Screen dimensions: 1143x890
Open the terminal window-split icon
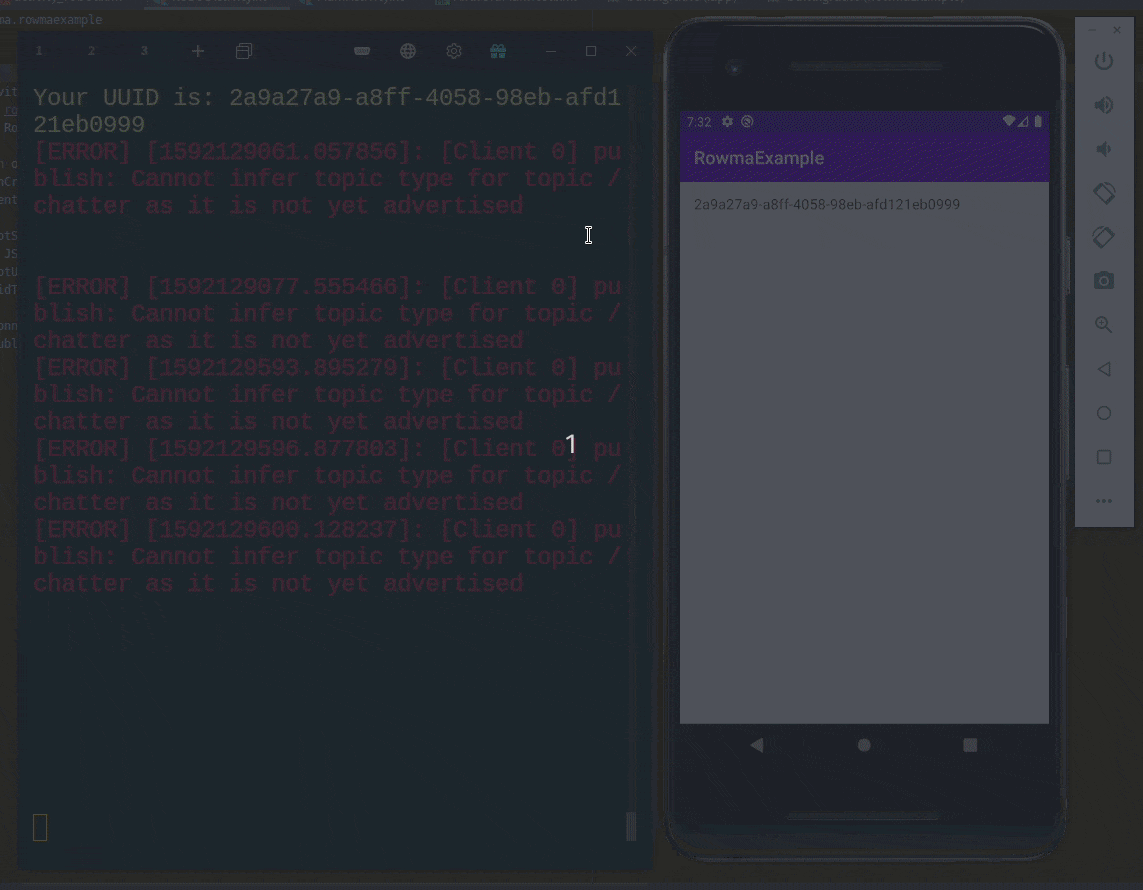244,51
